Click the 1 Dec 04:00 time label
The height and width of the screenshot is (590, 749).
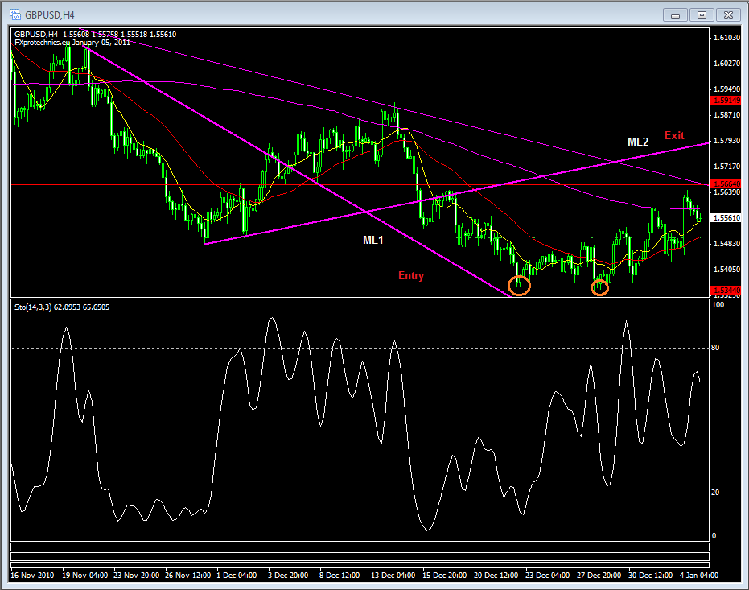coord(237,575)
